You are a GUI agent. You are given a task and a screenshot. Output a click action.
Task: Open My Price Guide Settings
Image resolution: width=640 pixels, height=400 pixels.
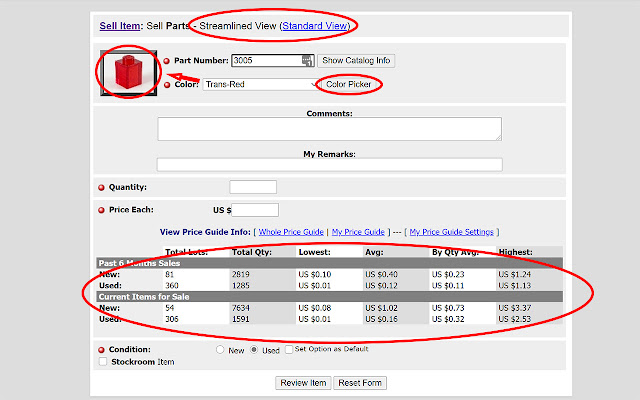[451, 232]
